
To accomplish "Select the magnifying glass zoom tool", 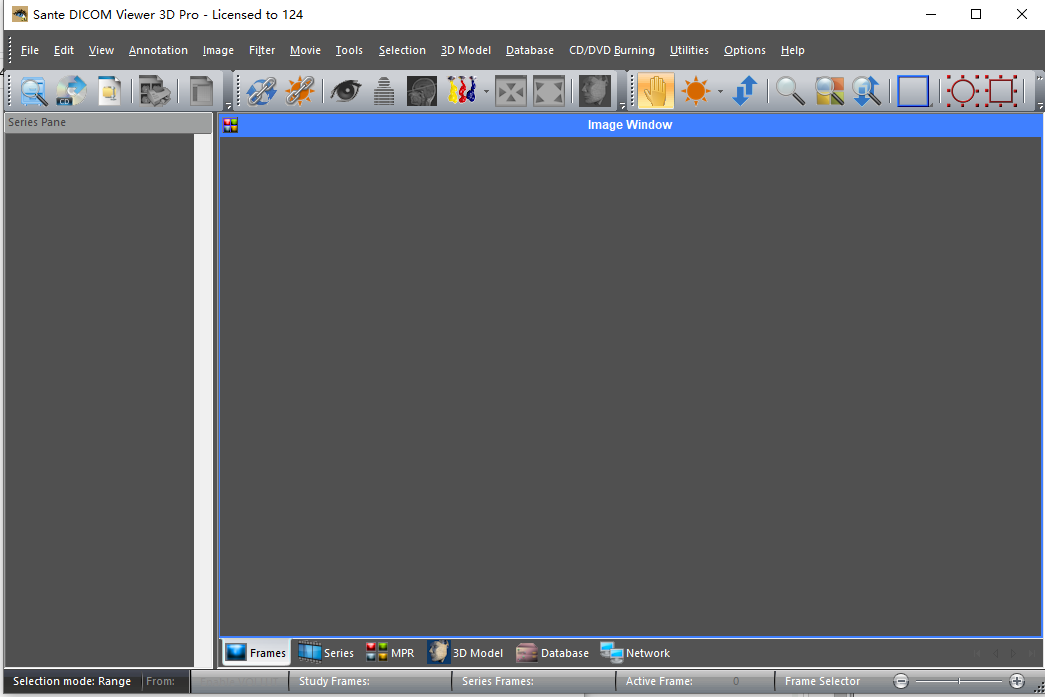I will coord(790,92).
